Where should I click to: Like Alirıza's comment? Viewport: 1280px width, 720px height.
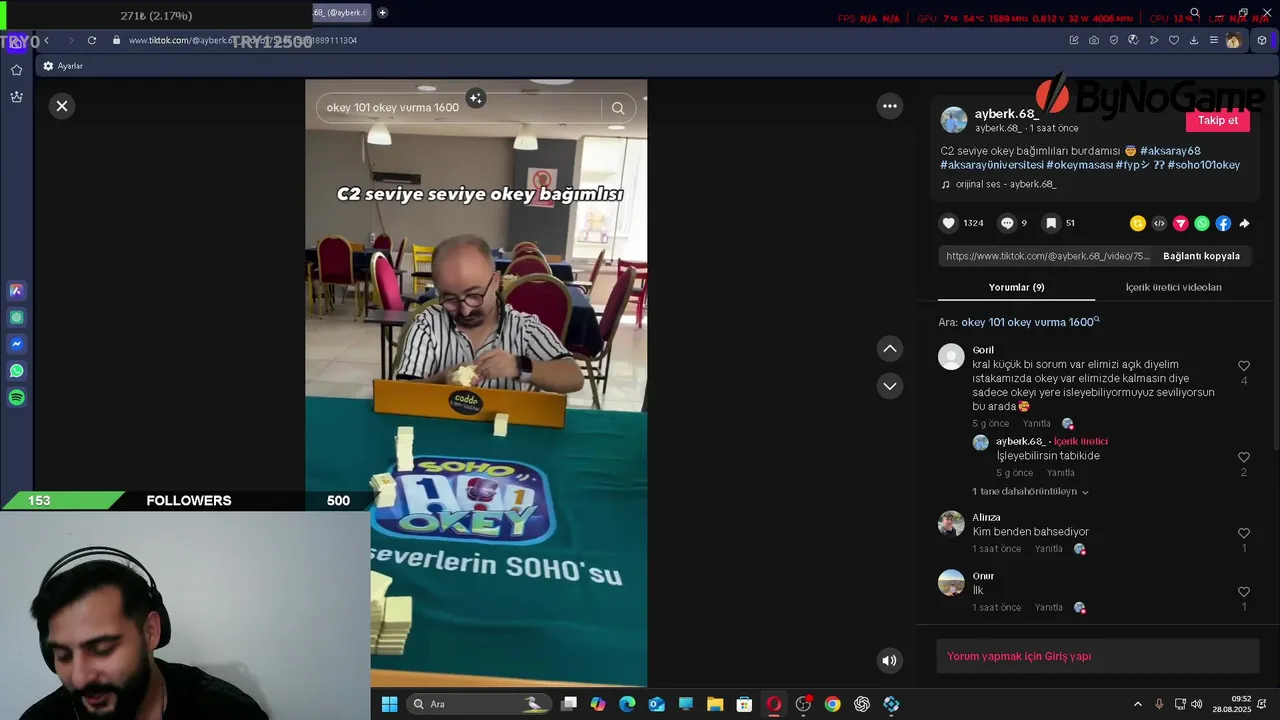[1244, 534]
